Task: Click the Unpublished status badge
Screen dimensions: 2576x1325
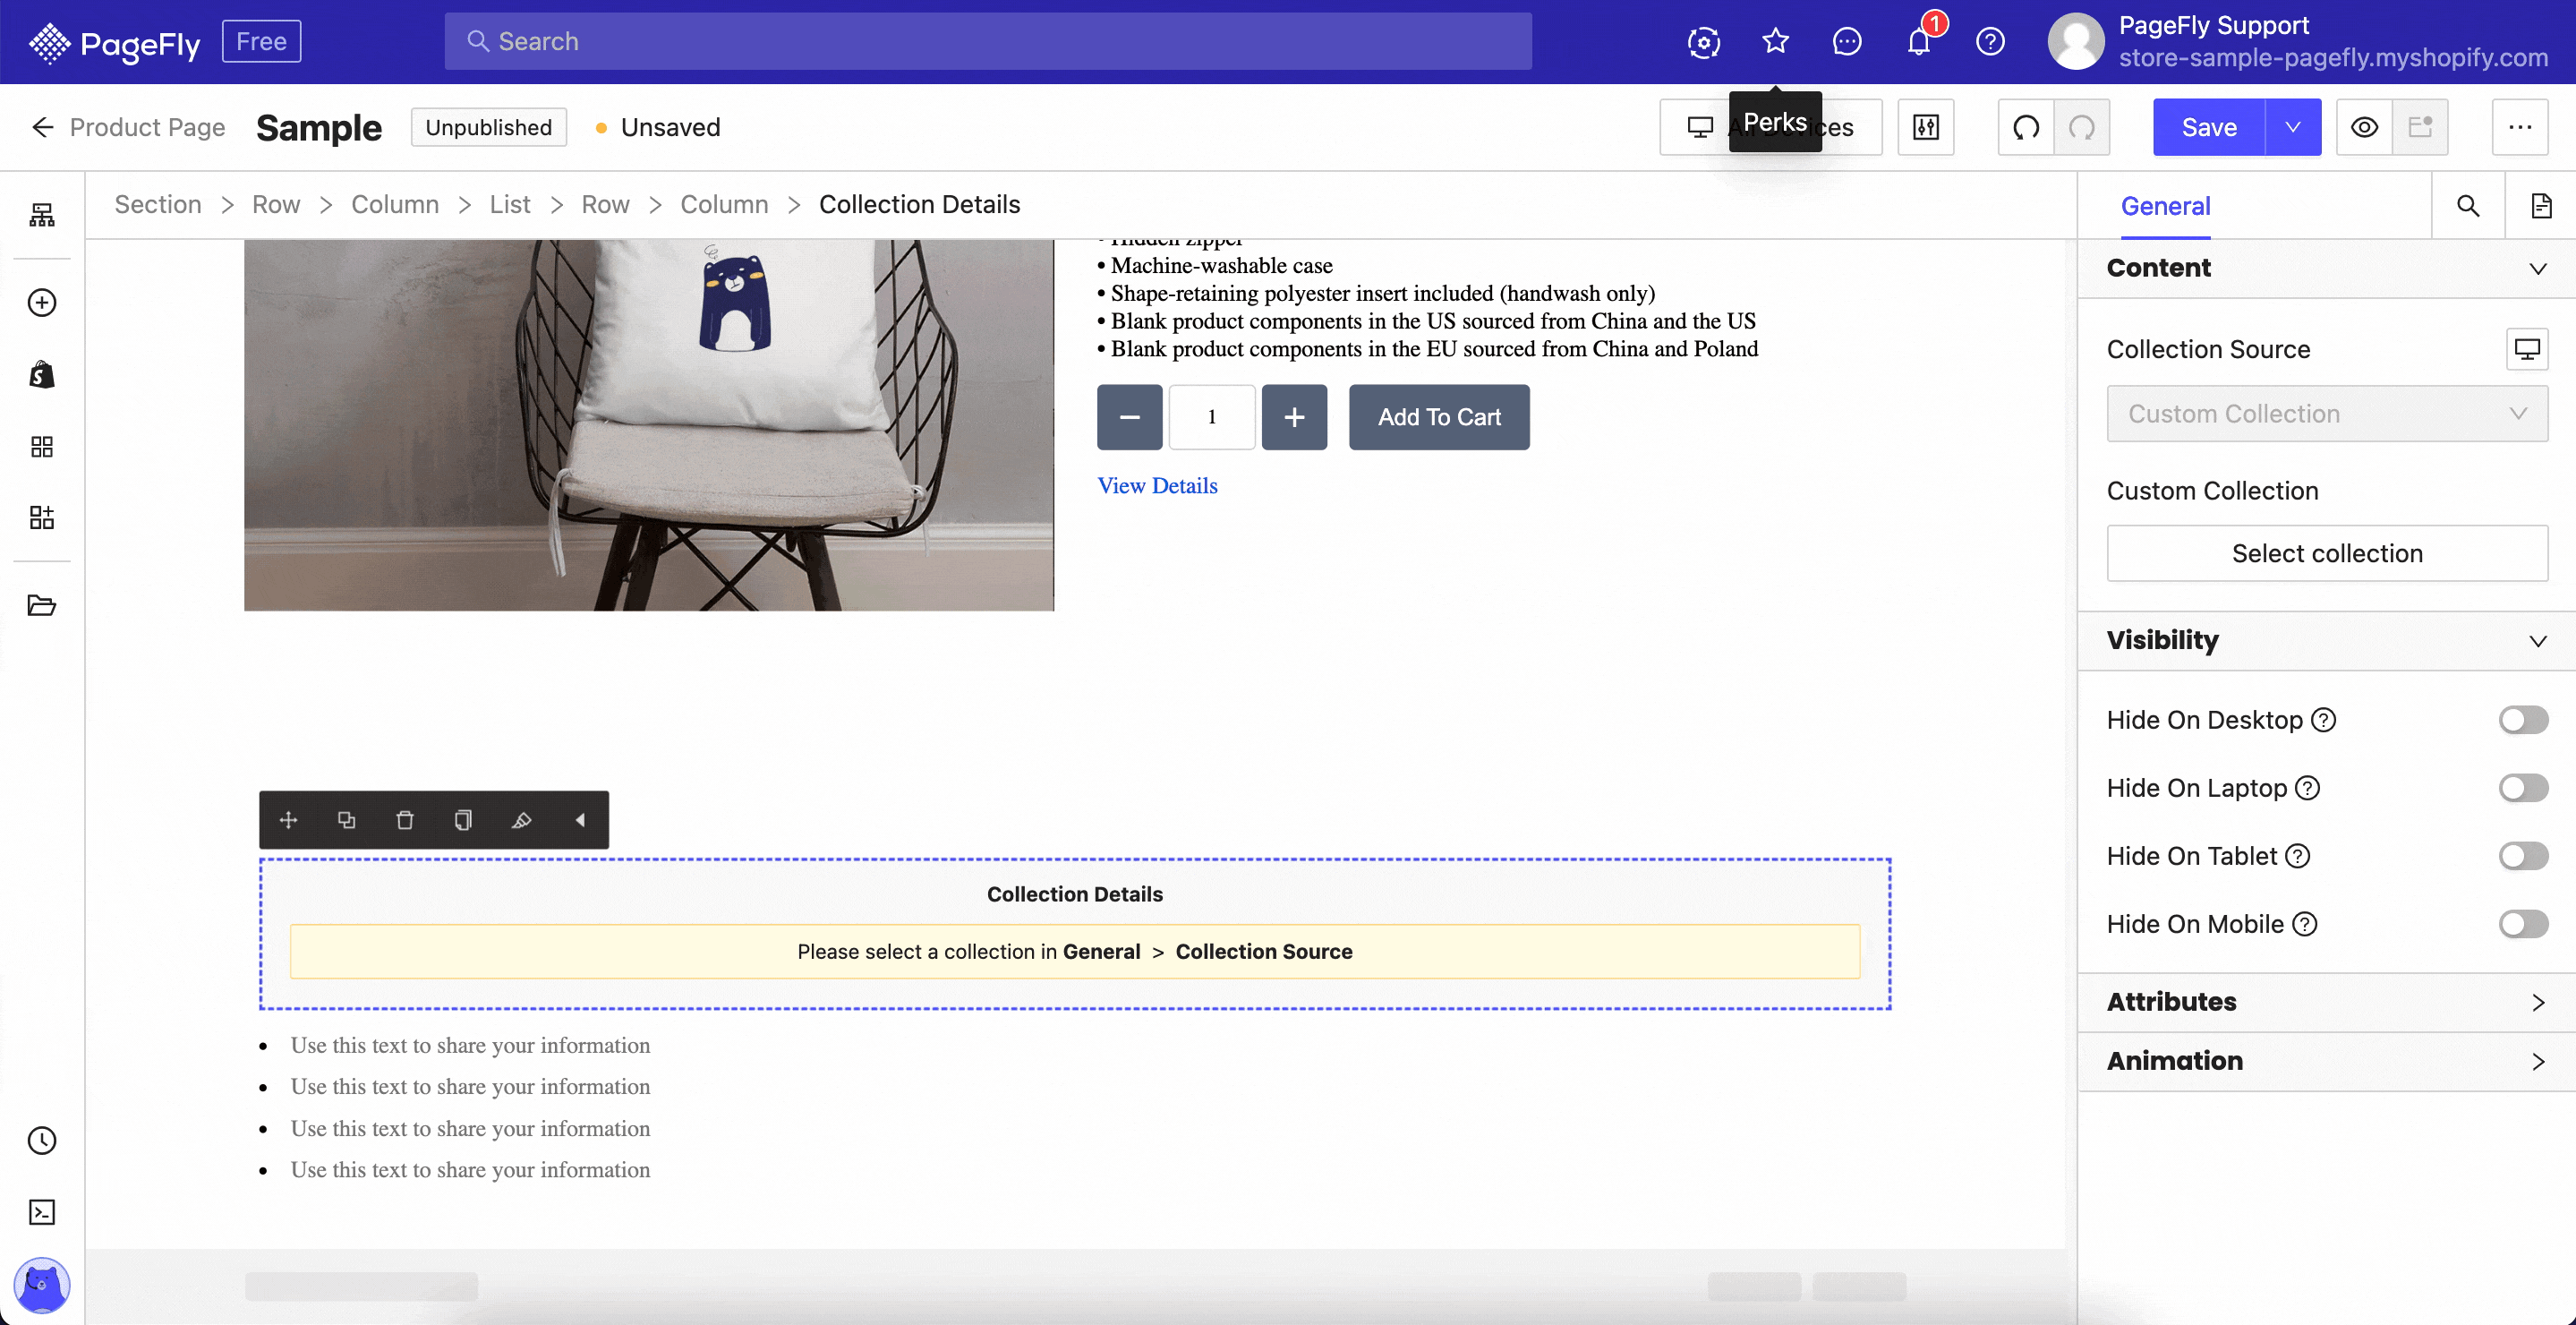Action: (488, 127)
